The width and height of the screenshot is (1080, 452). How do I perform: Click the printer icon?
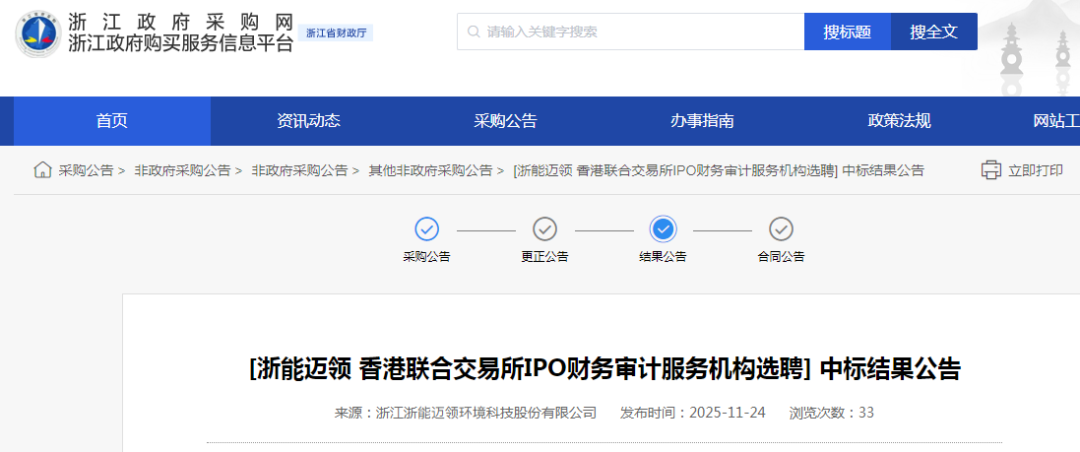(990, 170)
